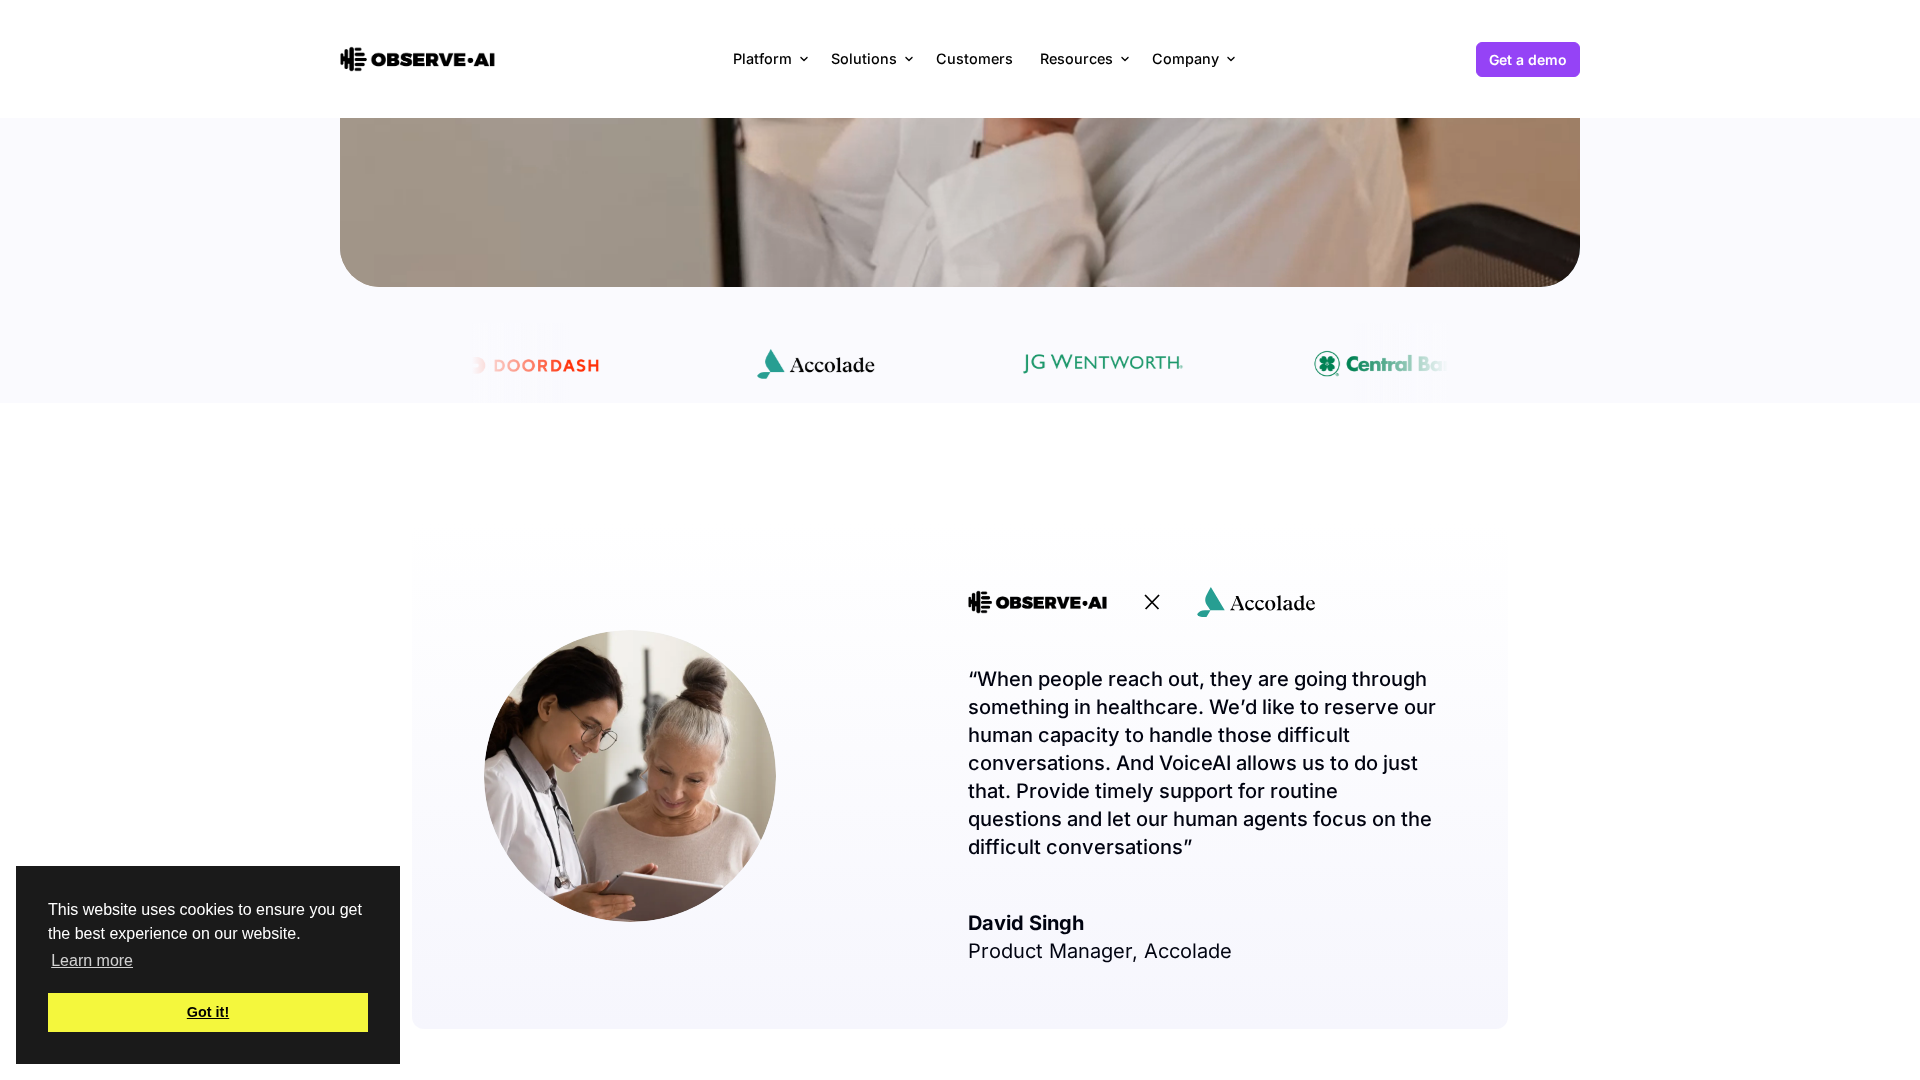The height and width of the screenshot is (1080, 1920).
Task: Accept cookies with Got it! button
Action: coord(208,1012)
